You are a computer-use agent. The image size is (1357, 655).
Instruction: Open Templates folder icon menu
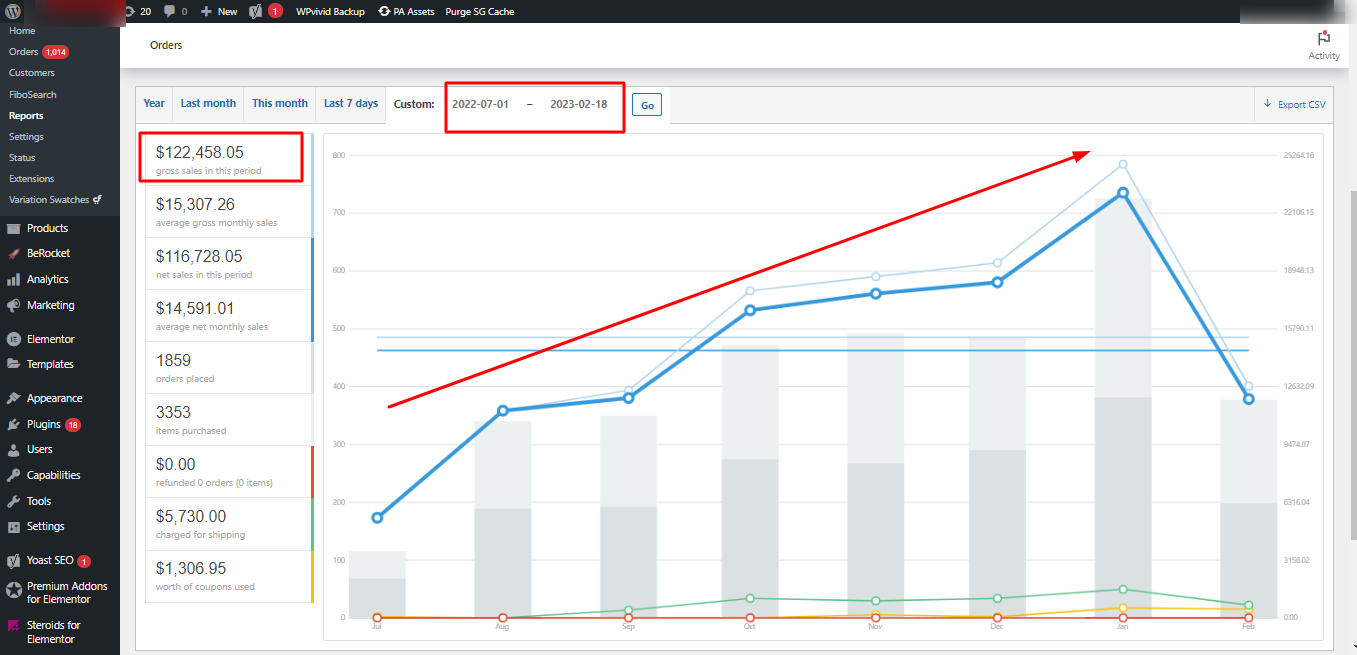tap(14, 364)
